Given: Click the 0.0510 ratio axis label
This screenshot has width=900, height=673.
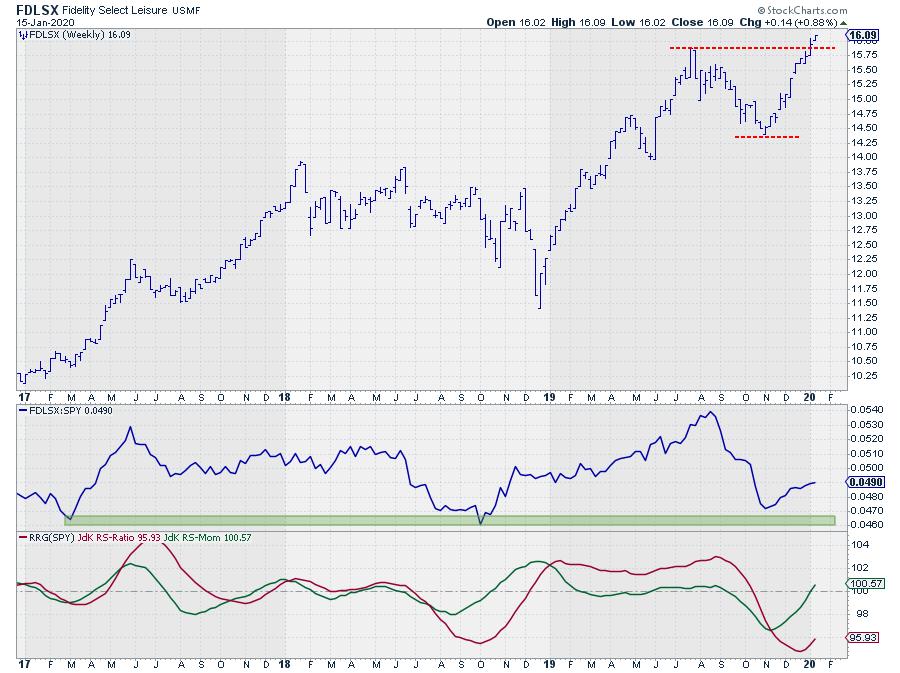Looking at the screenshot, I should pyautogui.click(x=867, y=453).
